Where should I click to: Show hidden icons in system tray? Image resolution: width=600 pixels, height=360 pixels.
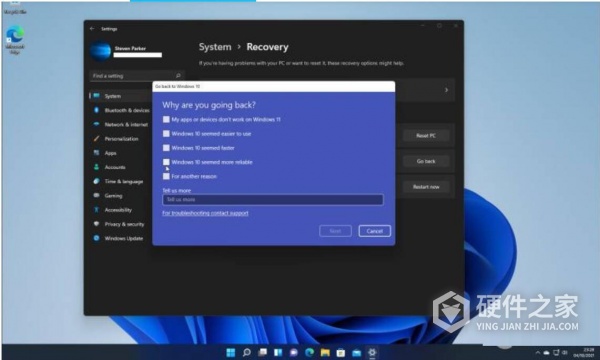click(538, 353)
